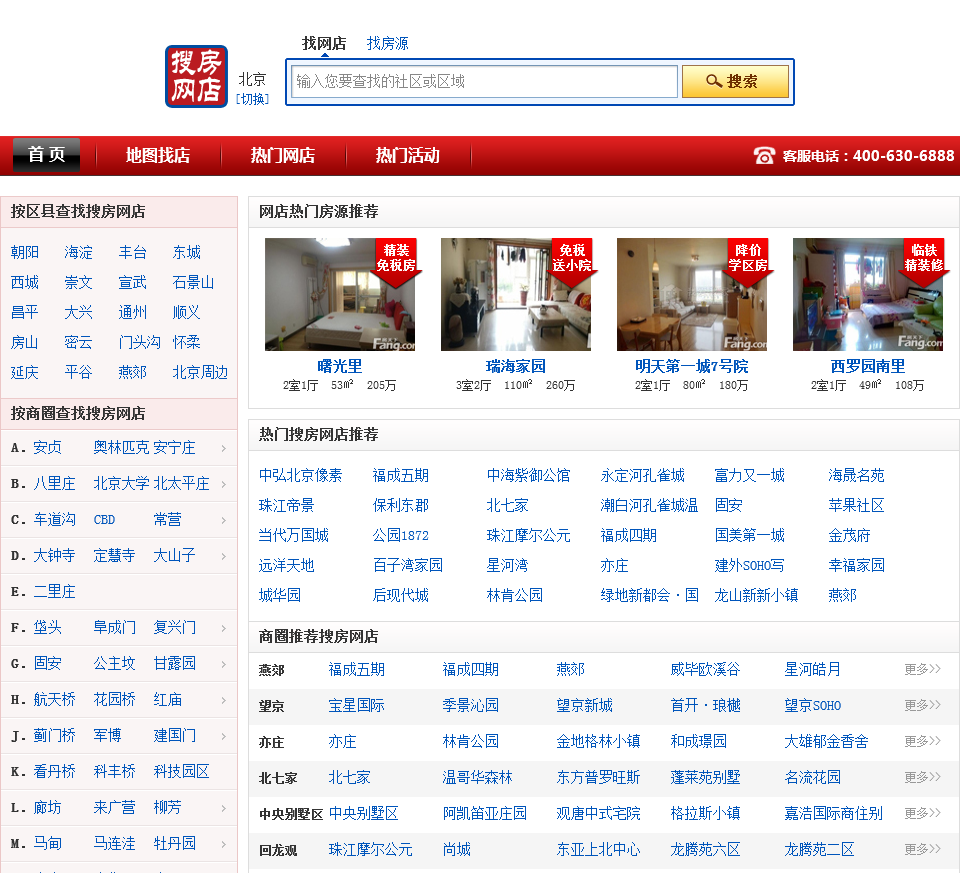Click 更多 in the 回龙观 row
The image size is (960, 873).
pyautogui.click(x=922, y=849)
